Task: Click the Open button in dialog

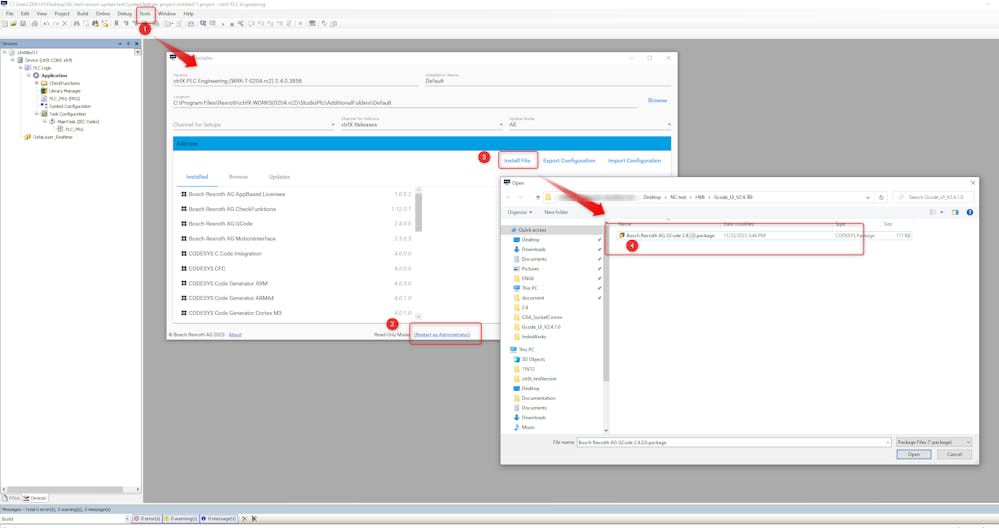Action: (x=914, y=454)
